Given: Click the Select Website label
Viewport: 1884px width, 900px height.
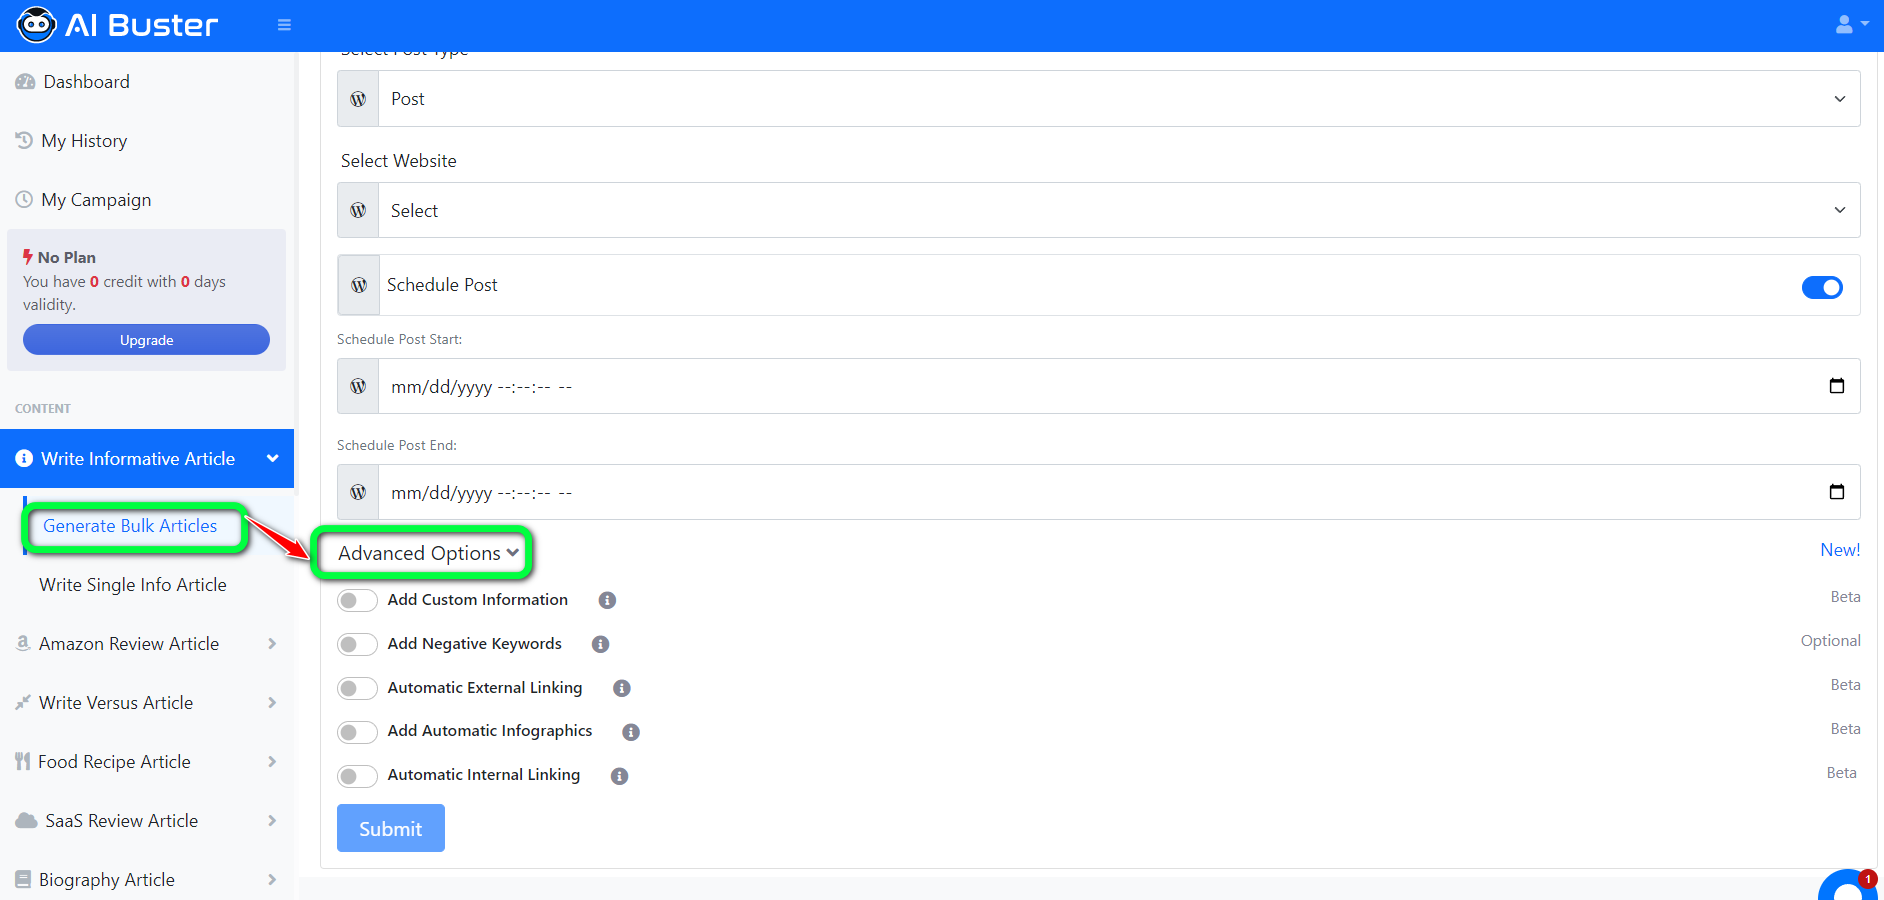Looking at the screenshot, I should [x=398, y=161].
